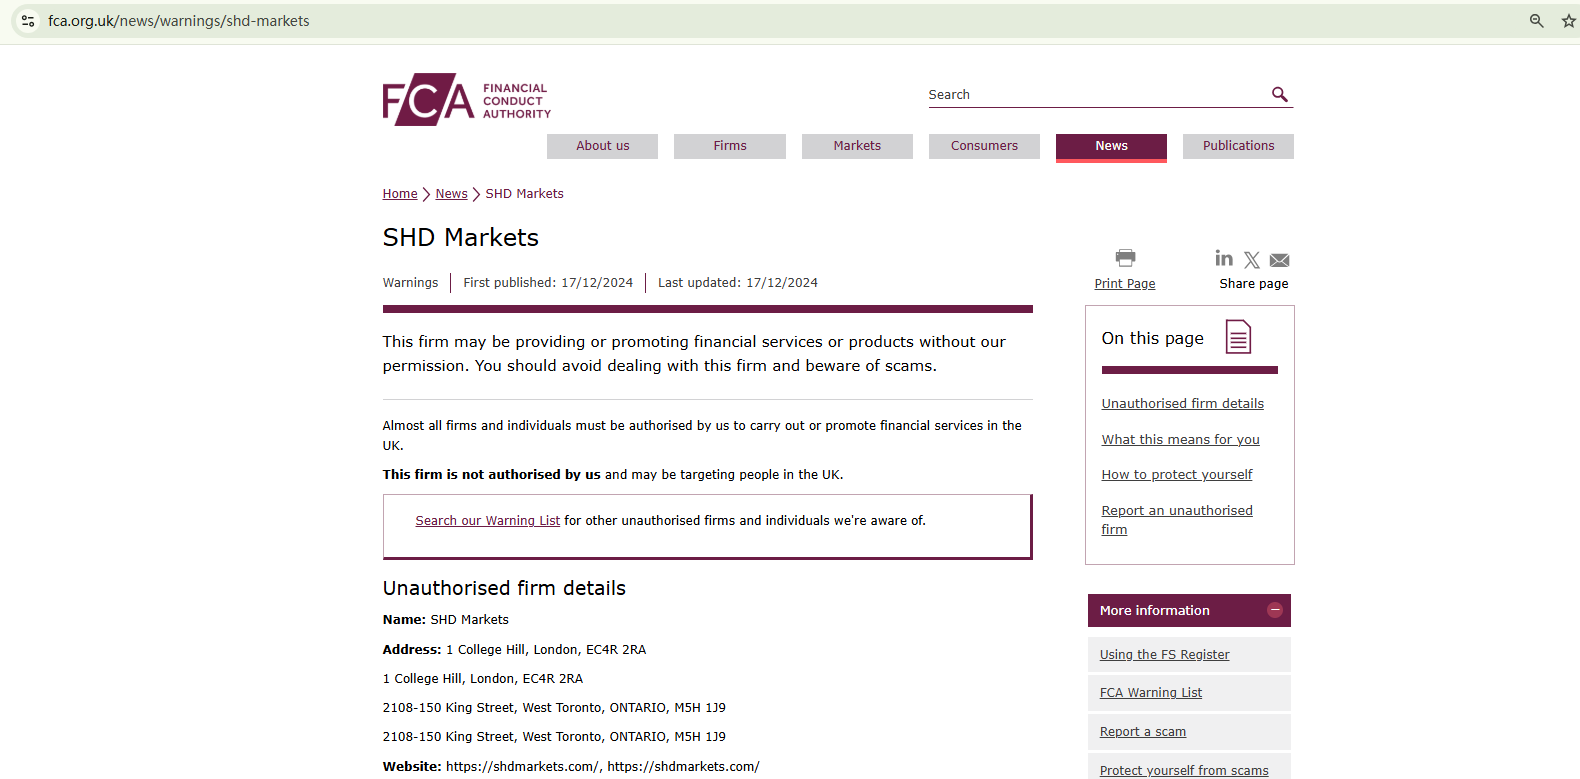Click the Home breadcrumb link
The image size is (1580, 779).
(400, 194)
